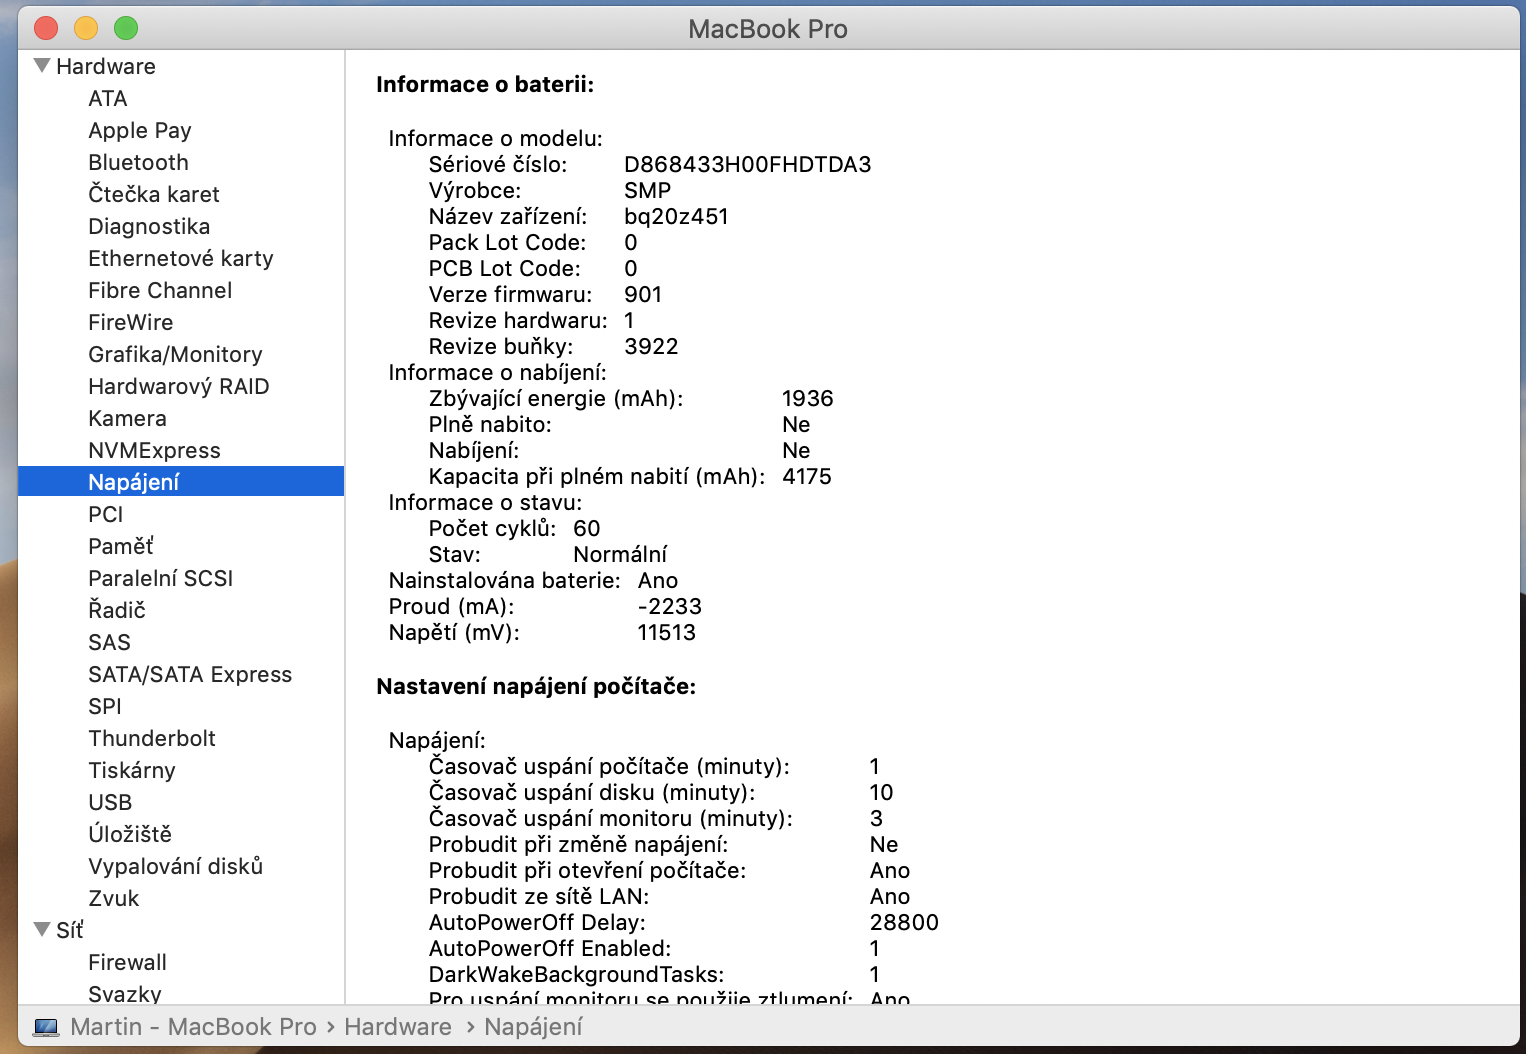The height and width of the screenshot is (1054, 1526).
Task: Click the highlighted Napájení item
Action: tap(181, 482)
